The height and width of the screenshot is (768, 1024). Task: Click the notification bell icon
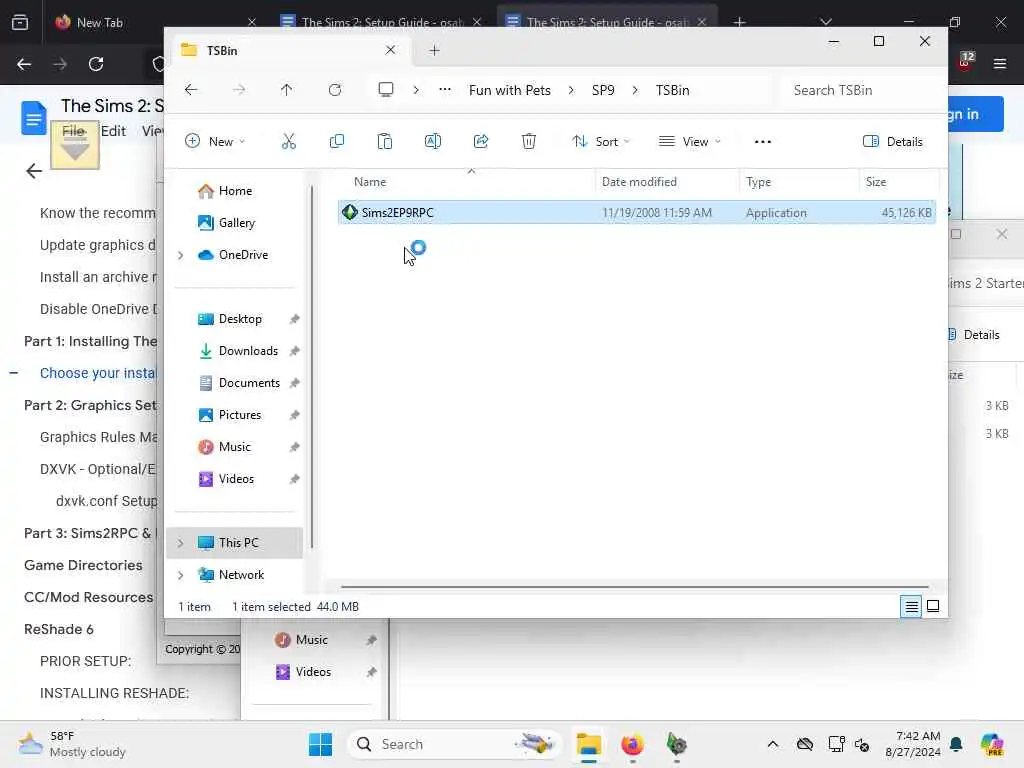[956, 744]
